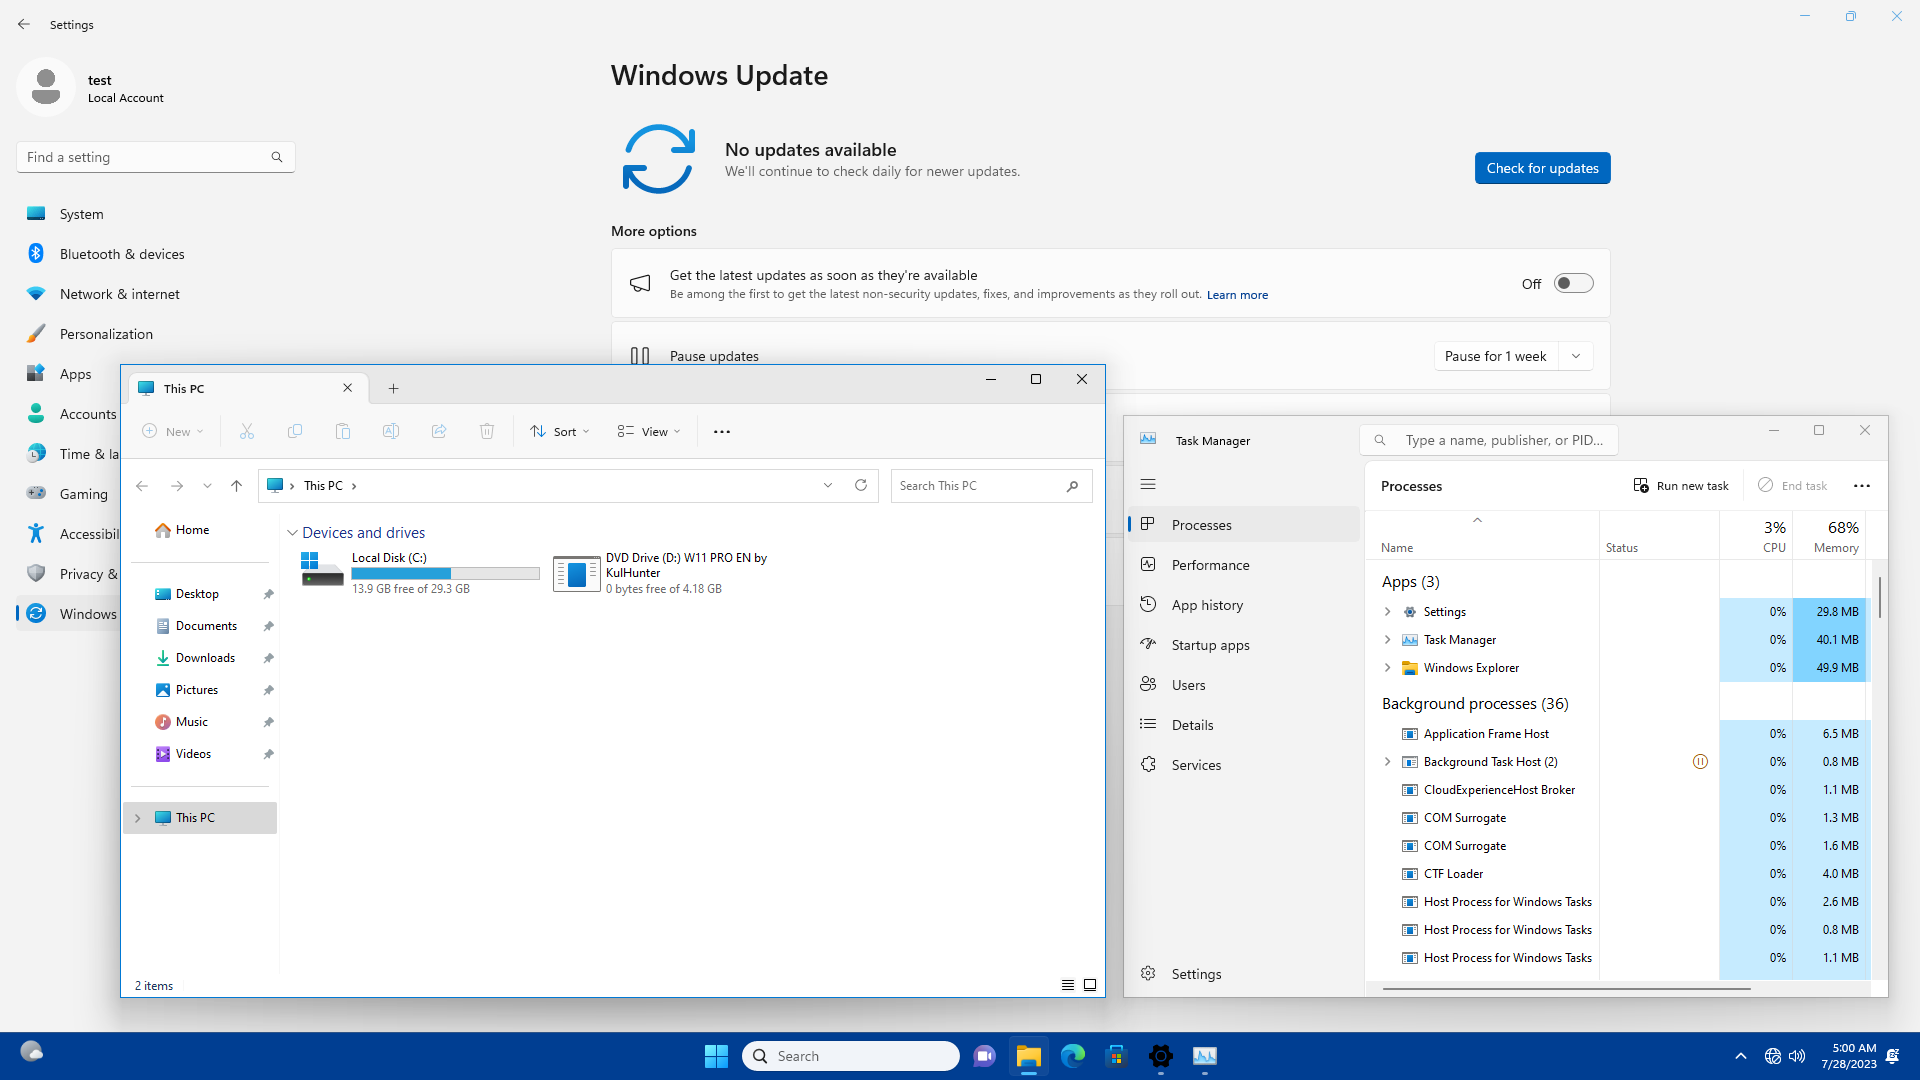Click the Run new task icon
This screenshot has height=1080, width=1920.
pos(1641,486)
